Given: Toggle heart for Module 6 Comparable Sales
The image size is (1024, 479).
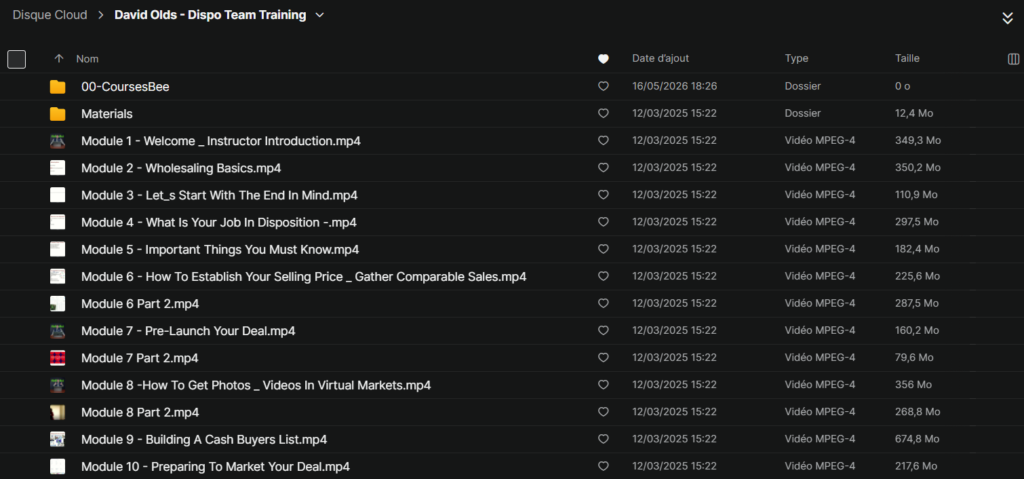Looking at the screenshot, I should pos(603,276).
